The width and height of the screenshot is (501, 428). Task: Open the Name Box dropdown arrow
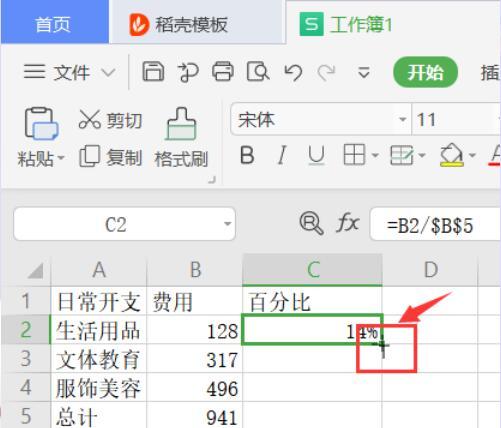(228, 224)
